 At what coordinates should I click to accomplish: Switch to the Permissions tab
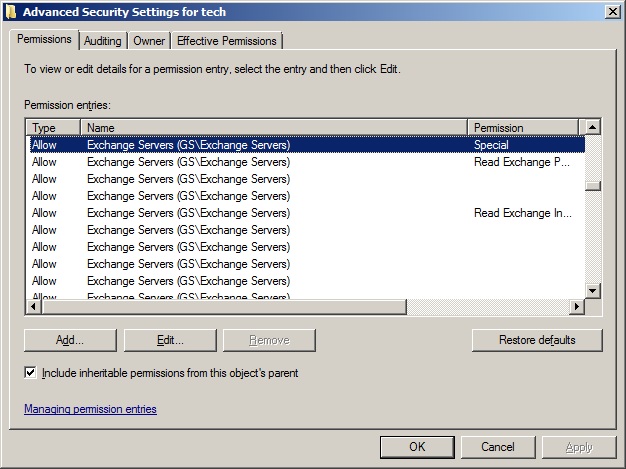[x=44, y=40]
